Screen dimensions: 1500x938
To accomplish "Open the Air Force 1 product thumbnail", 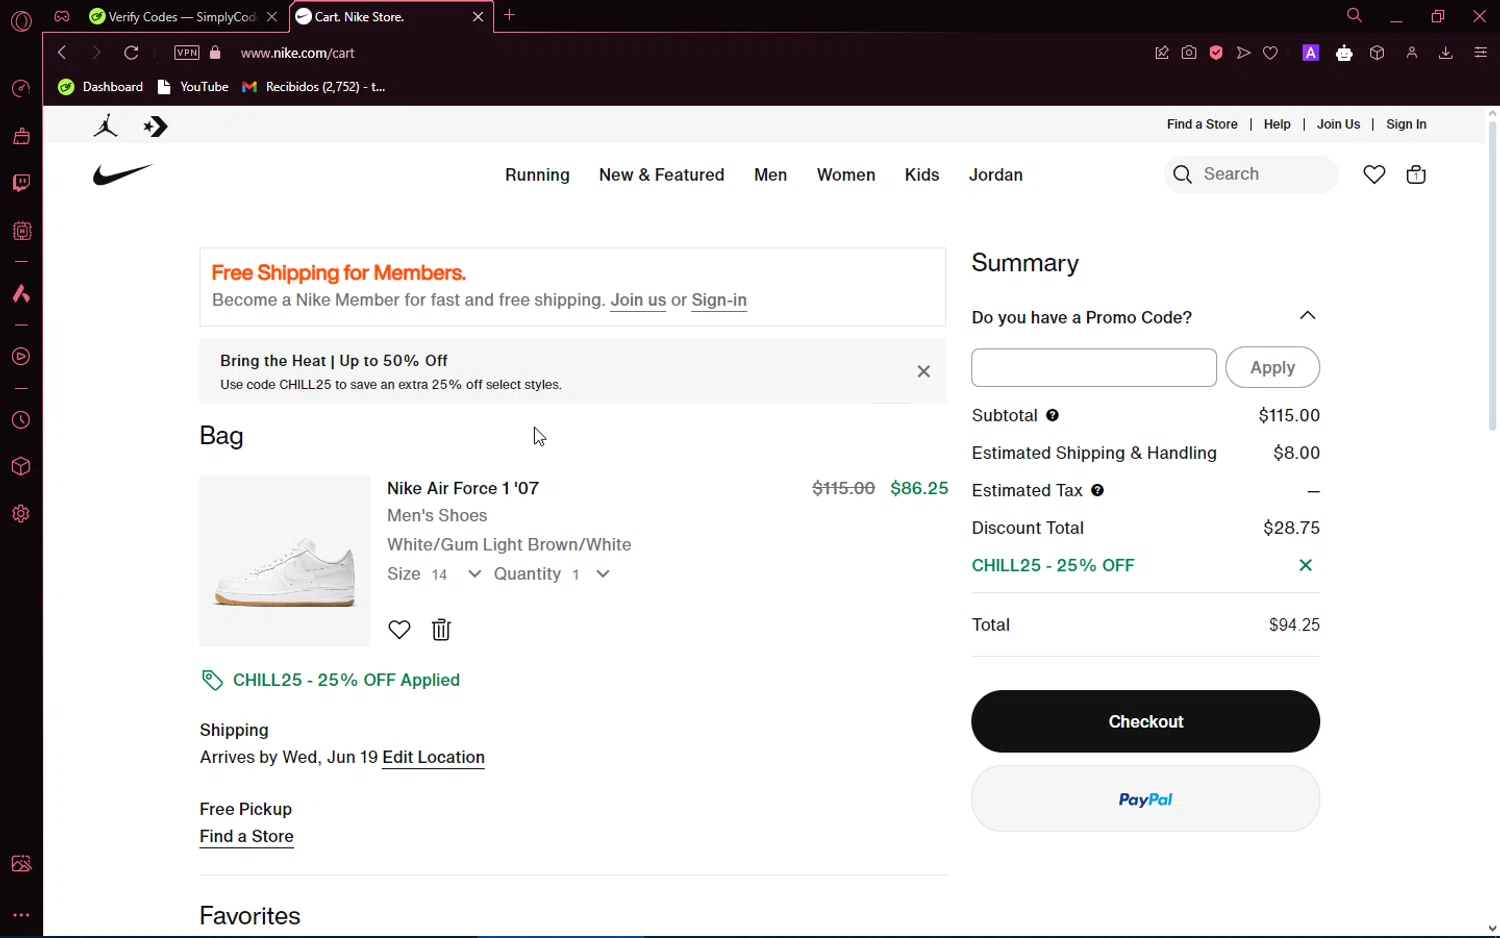I will point(285,561).
